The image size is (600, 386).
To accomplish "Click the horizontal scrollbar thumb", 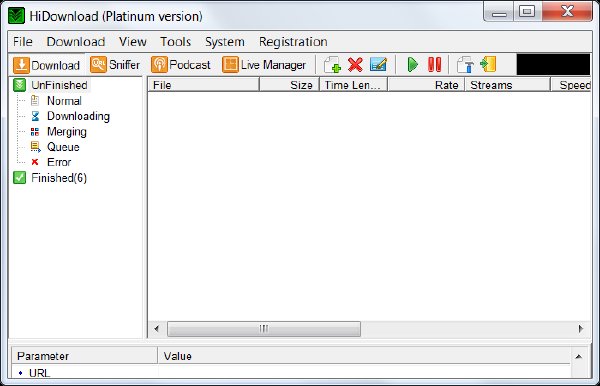I will (264, 329).
